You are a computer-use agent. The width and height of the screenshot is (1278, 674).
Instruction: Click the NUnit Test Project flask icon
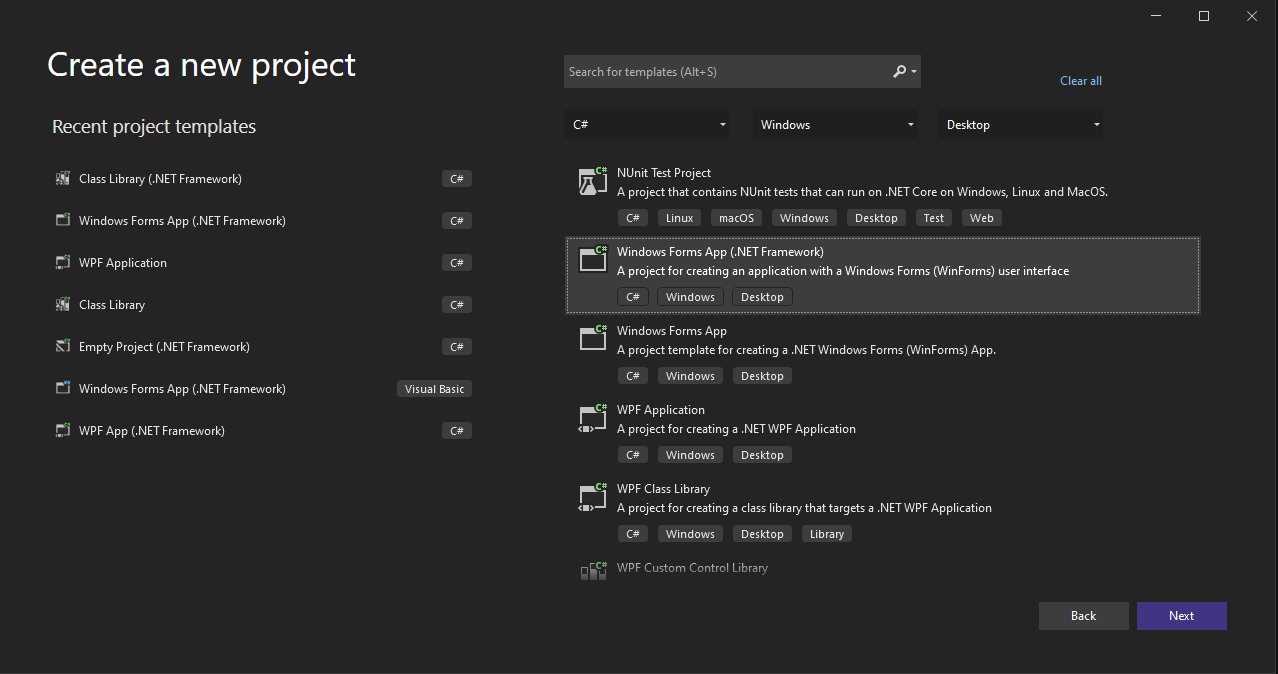point(594,181)
